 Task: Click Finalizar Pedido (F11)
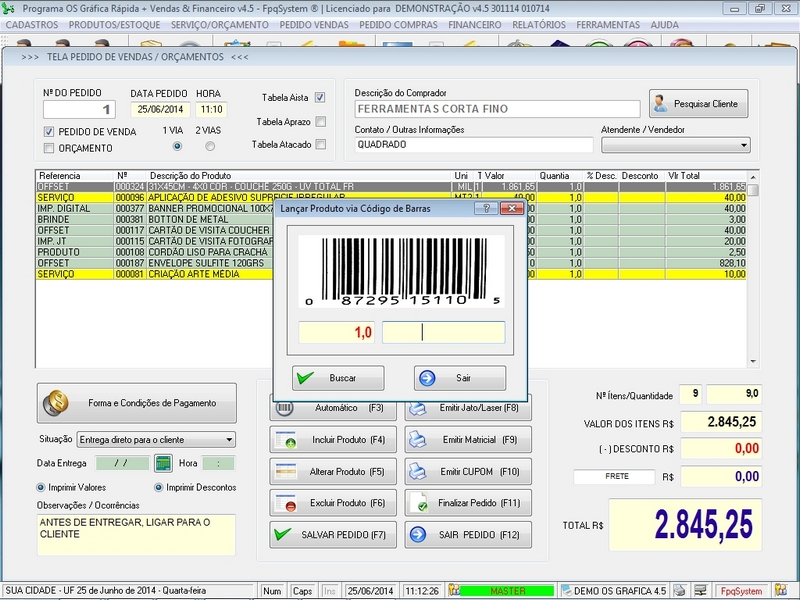click(x=468, y=503)
